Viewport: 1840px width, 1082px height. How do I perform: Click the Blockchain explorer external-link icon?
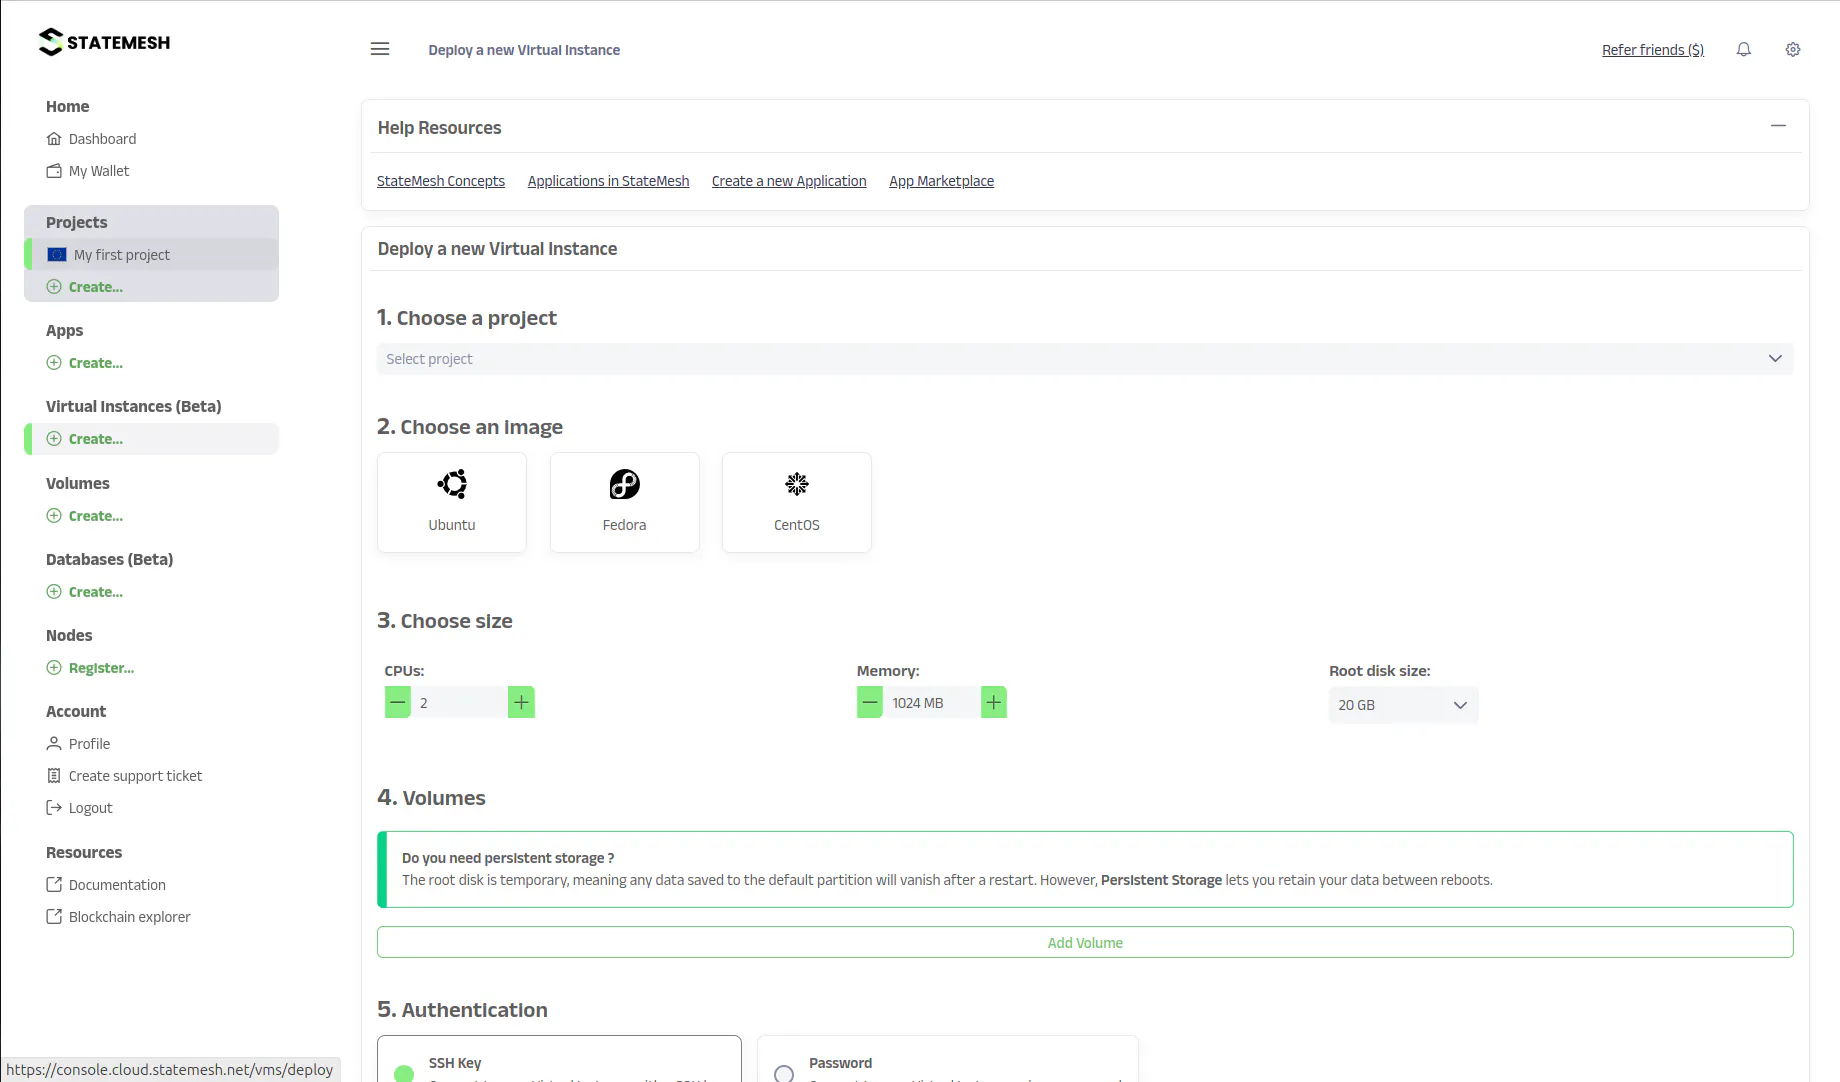(54, 917)
